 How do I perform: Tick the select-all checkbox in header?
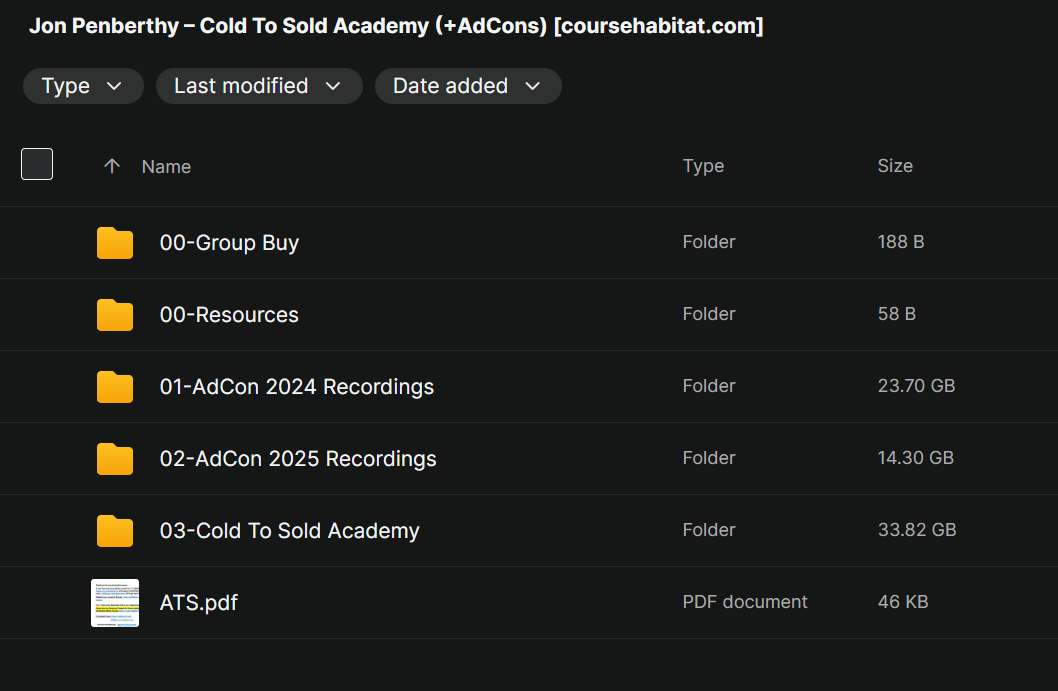[37, 164]
